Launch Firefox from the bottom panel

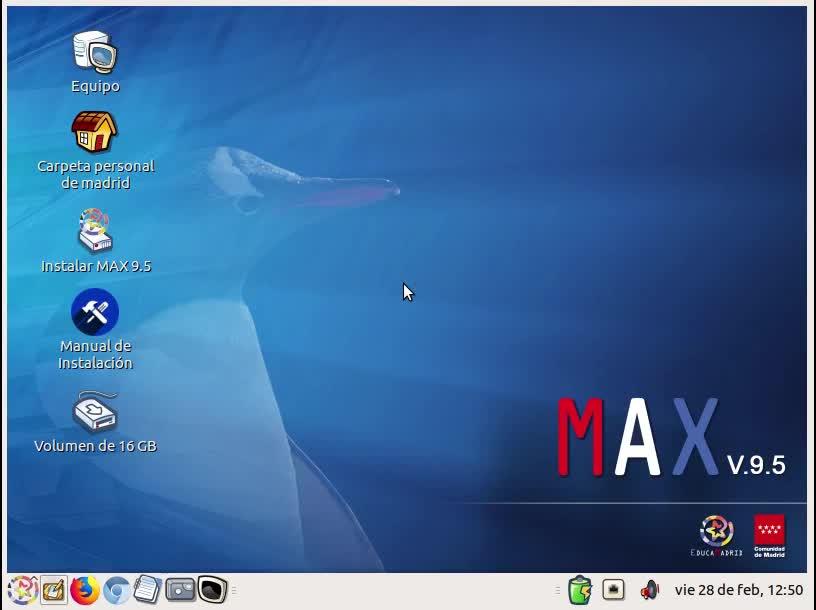84,590
